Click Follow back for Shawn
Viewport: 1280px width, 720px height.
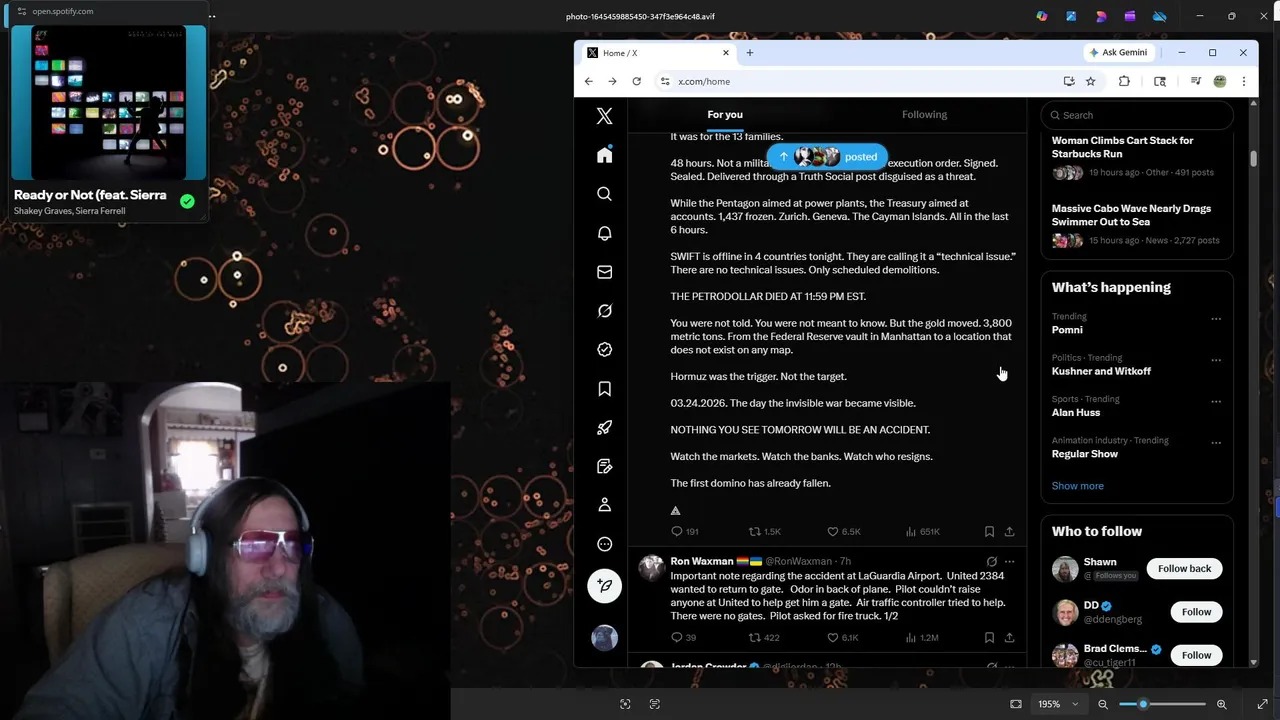[1184, 569]
